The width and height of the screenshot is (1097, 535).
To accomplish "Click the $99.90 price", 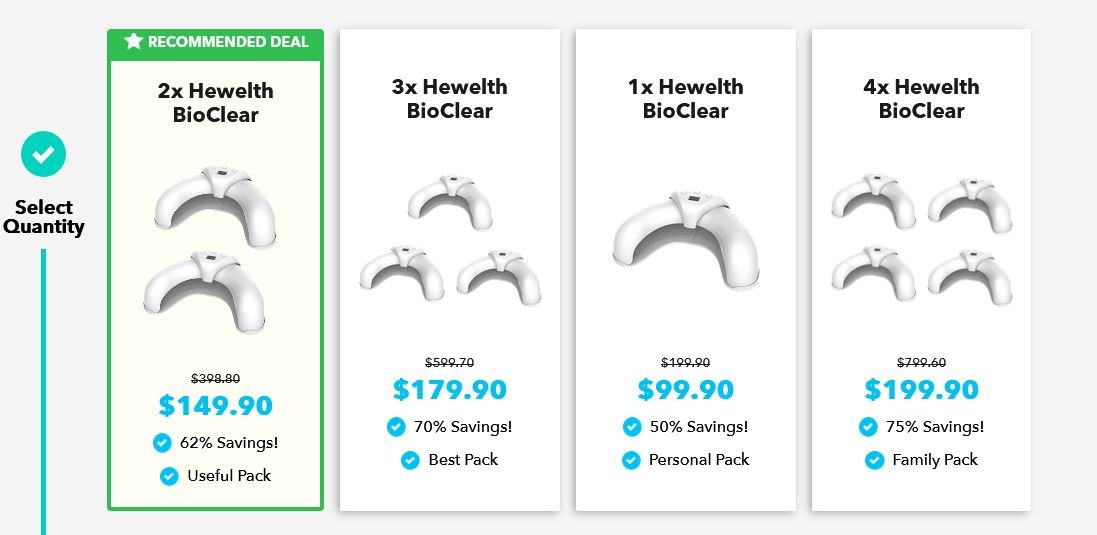I will tap(686, 390).
